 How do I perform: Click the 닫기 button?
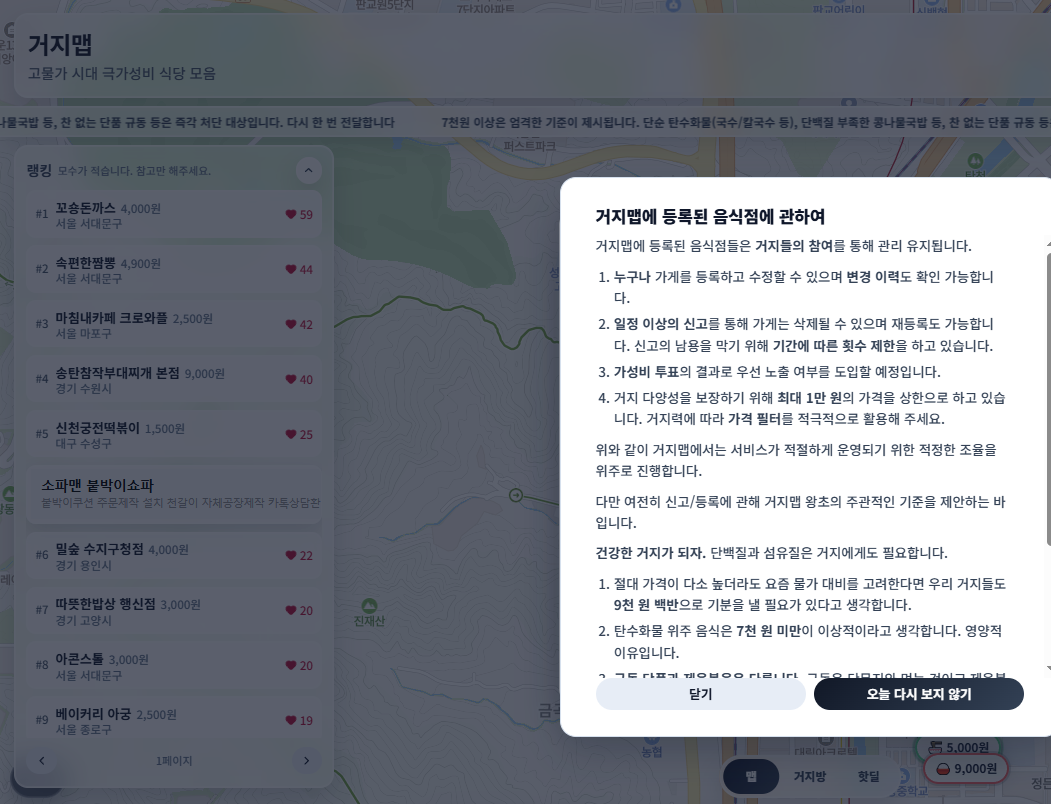[x=700, y=694]
